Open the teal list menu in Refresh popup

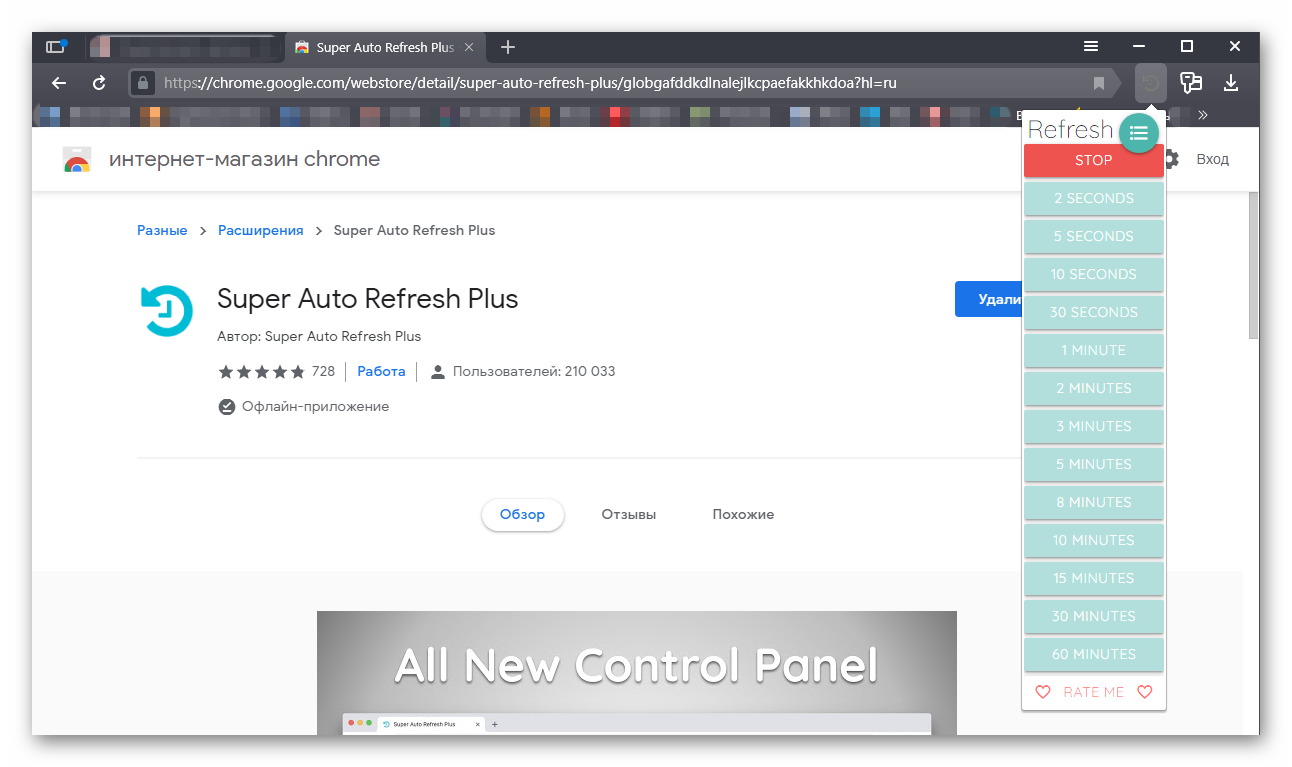(1138, 133)
